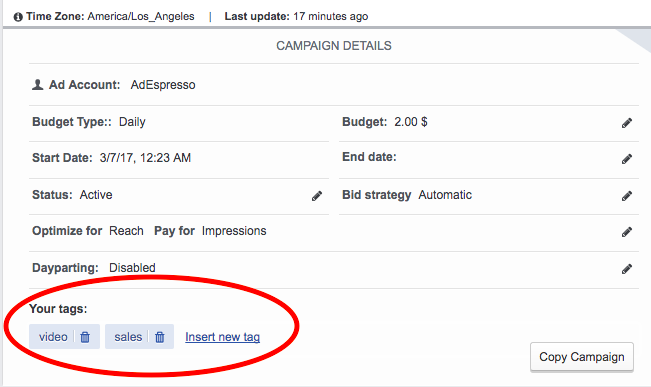Edit Dayparting using pencil icon
The image size is (651, 387).
coord(627,269)
